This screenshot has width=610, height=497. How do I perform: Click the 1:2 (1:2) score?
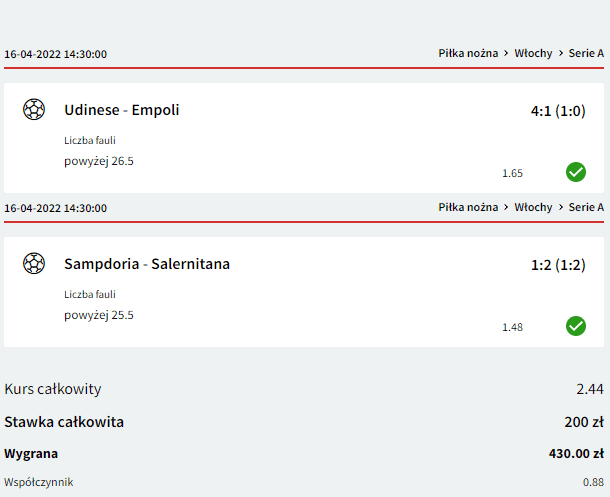click(x=558, y=265)
